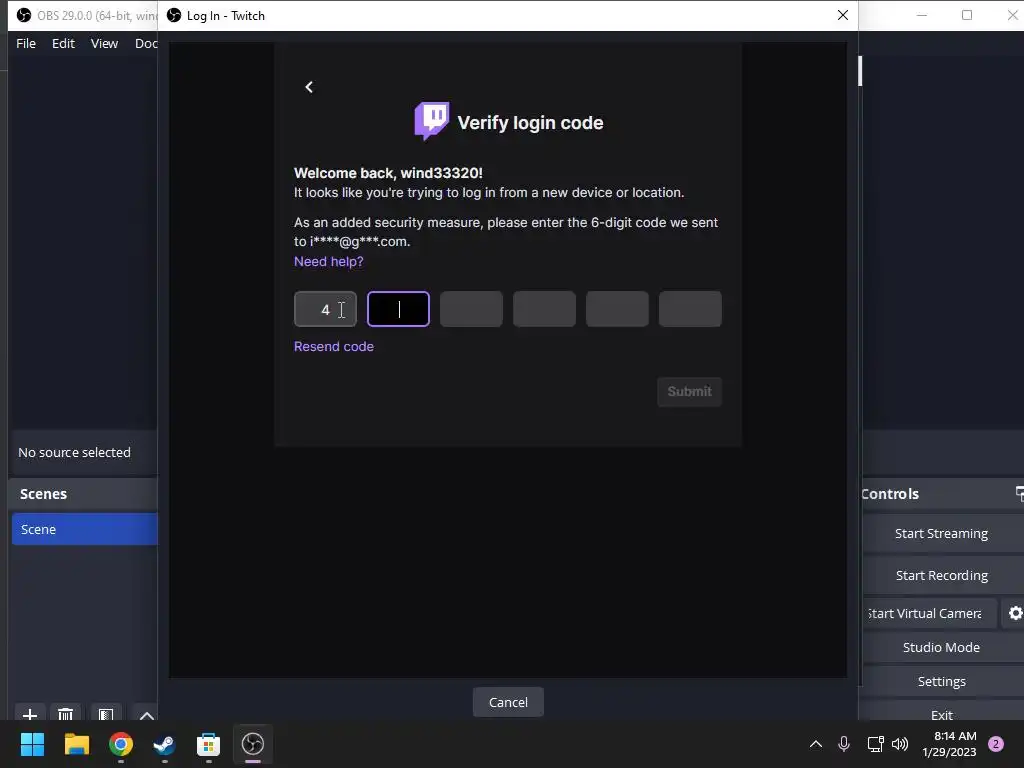
Task: Pop out the Controls dock icon
Action: pos(1019,493)
